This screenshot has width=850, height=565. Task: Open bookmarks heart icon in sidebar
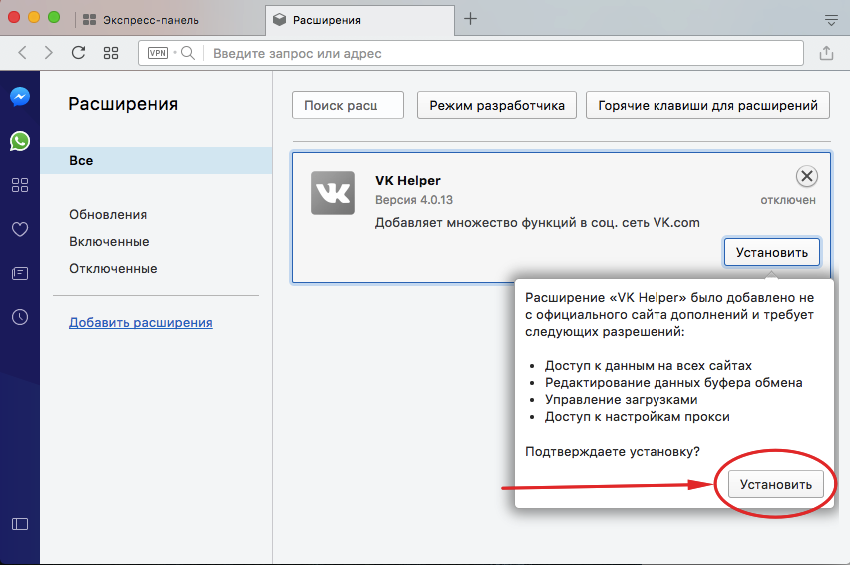click(x=20, y=229)
